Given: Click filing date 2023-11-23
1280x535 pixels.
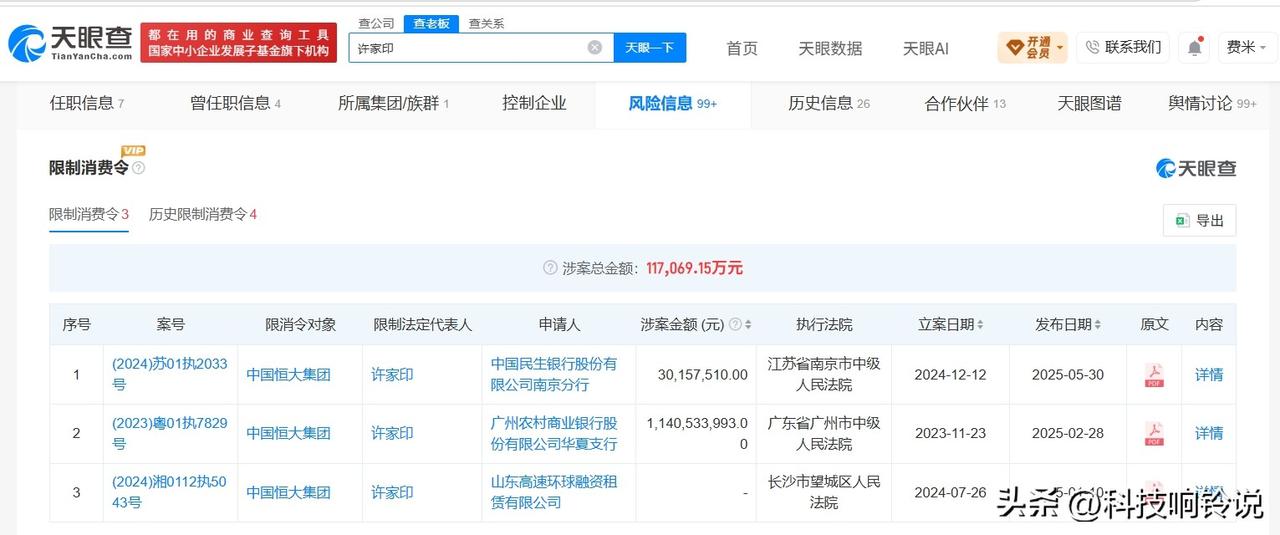Looking at the screenshot, I should [950, 433].
